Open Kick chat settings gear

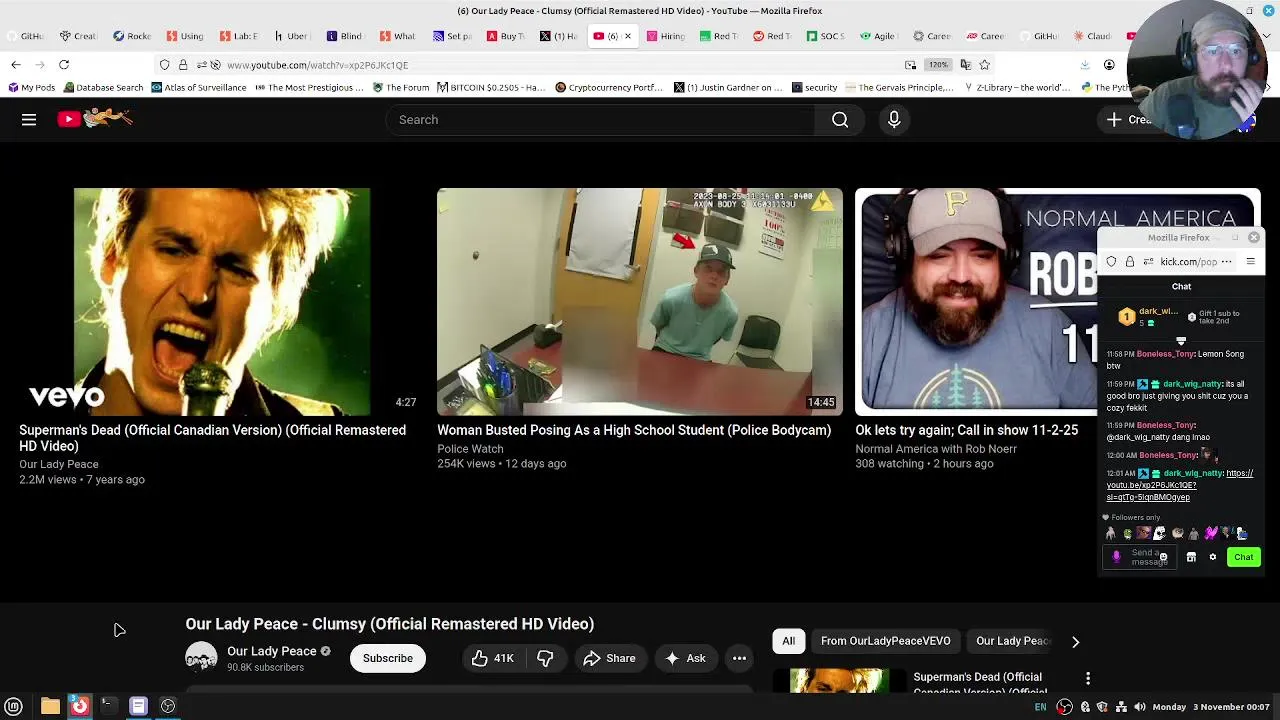coord(1212,557)
